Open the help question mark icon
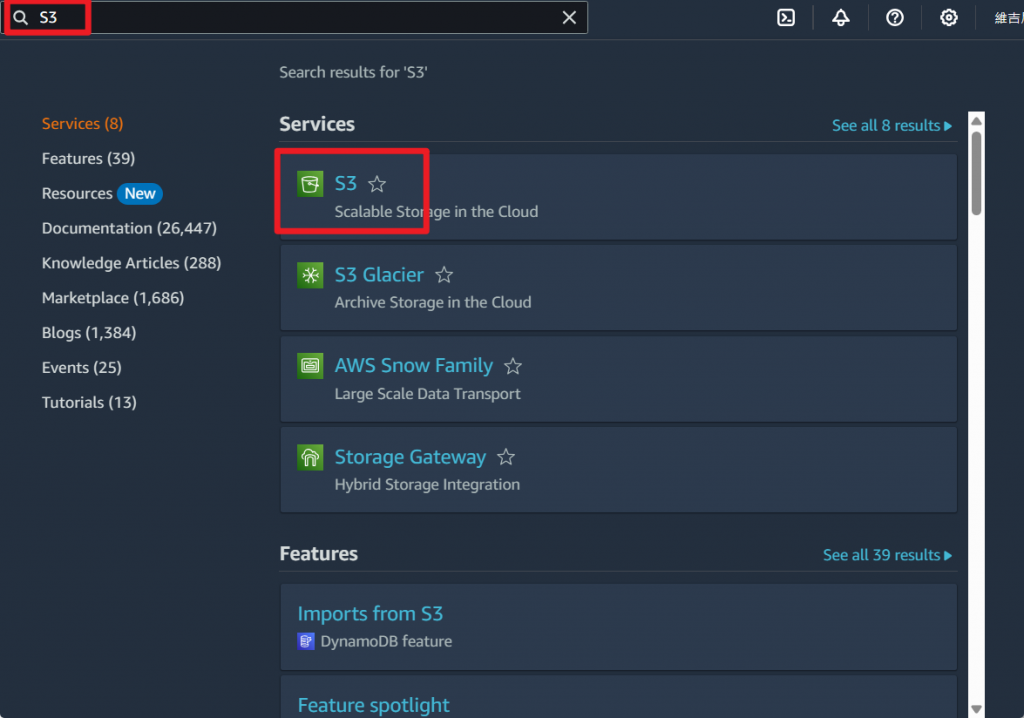1024x718 pixels. [895, 18]
